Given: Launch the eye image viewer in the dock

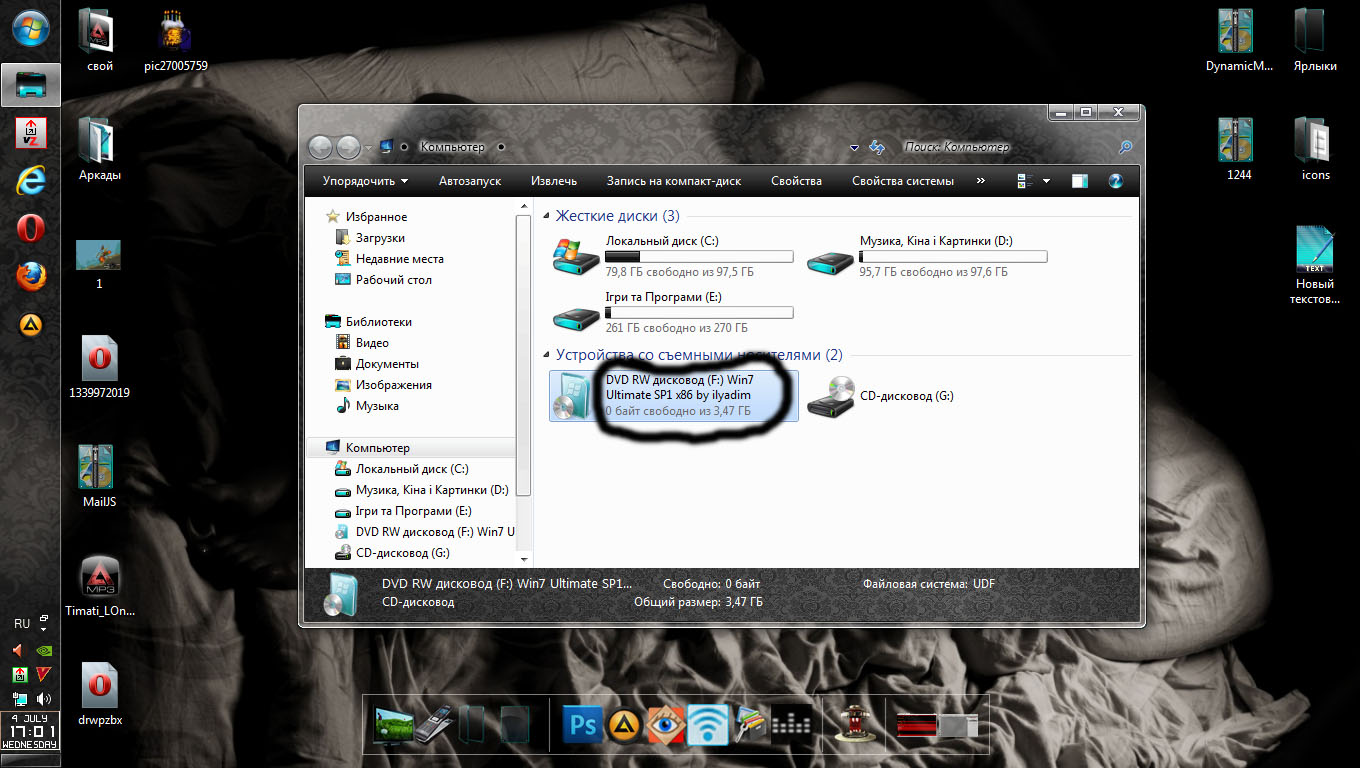Looking at the screenshot, I should (665, 724).
